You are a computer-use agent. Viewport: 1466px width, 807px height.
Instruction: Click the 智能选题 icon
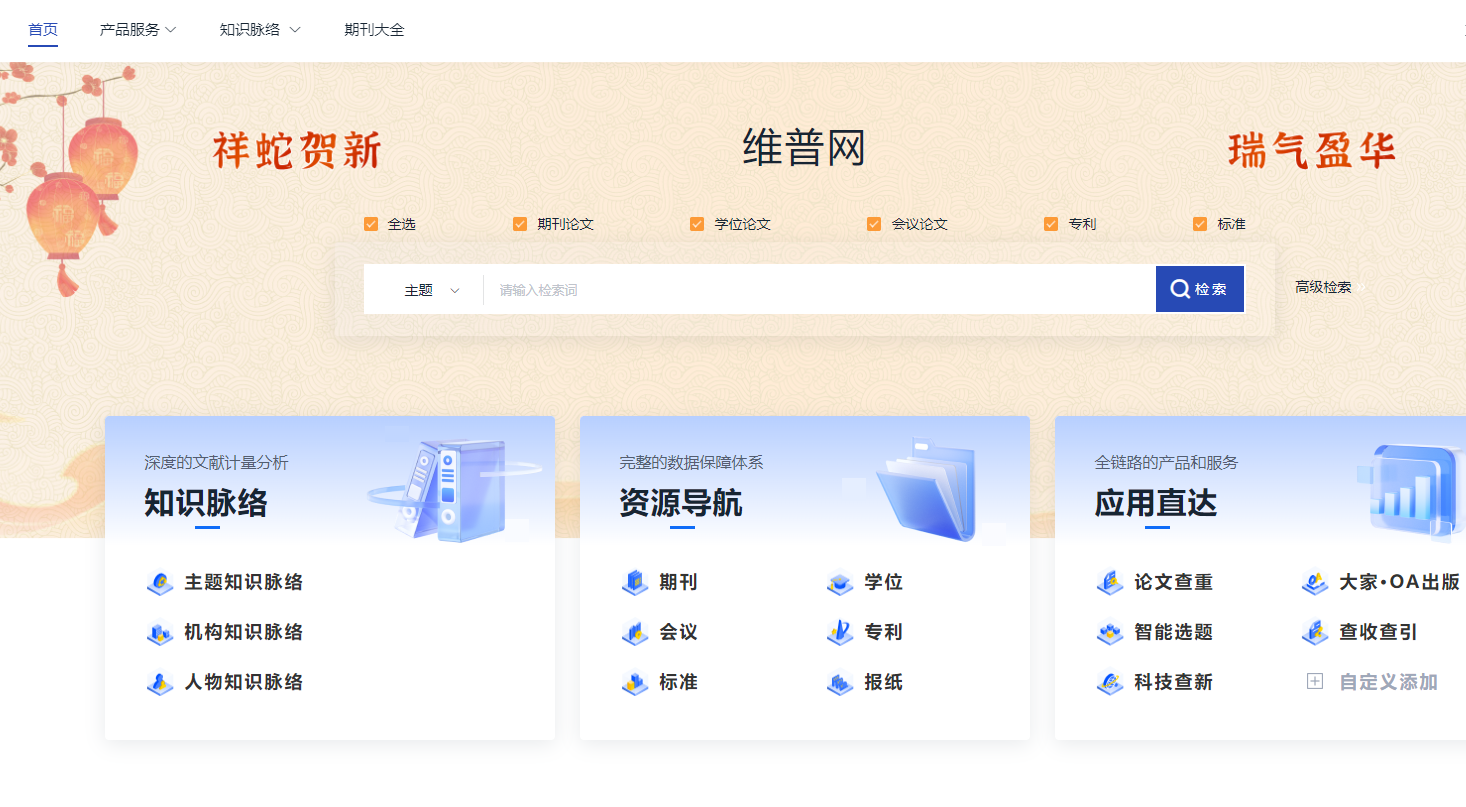click(x=1110, y=633)
